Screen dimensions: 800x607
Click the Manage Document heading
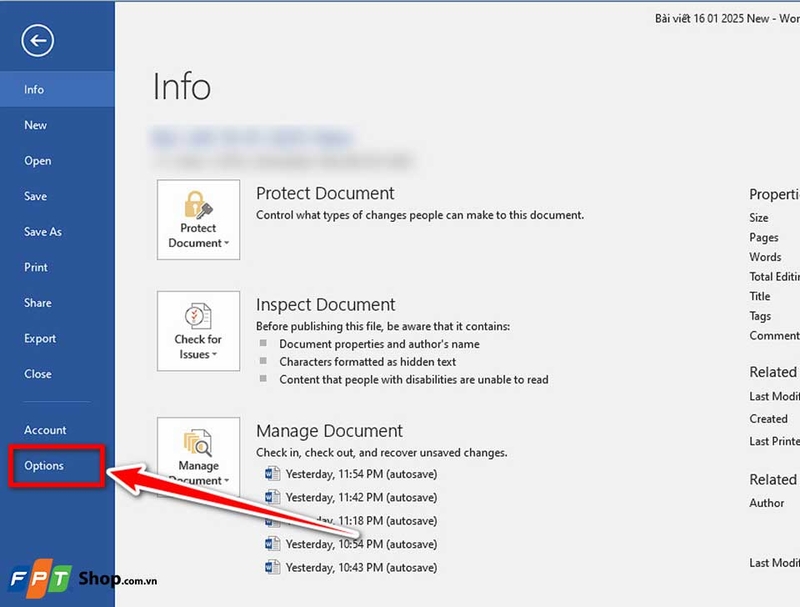329,431
